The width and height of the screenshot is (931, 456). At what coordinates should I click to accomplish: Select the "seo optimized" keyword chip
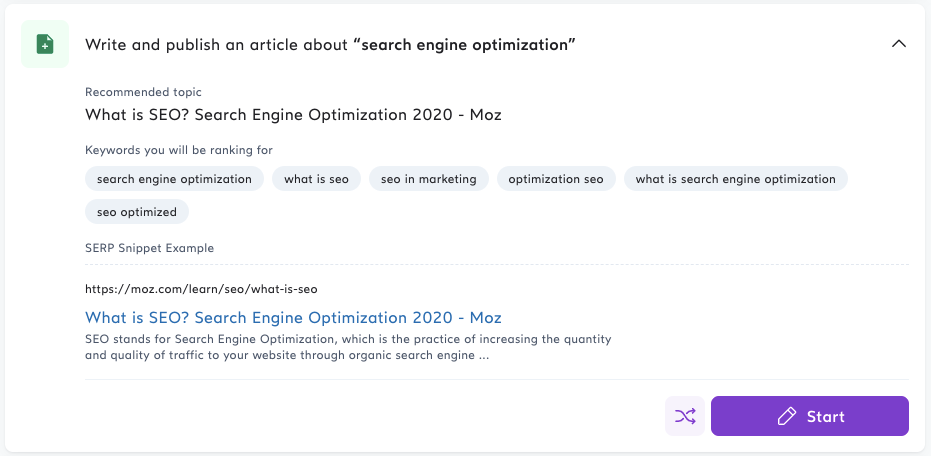(x=137, y=212)
